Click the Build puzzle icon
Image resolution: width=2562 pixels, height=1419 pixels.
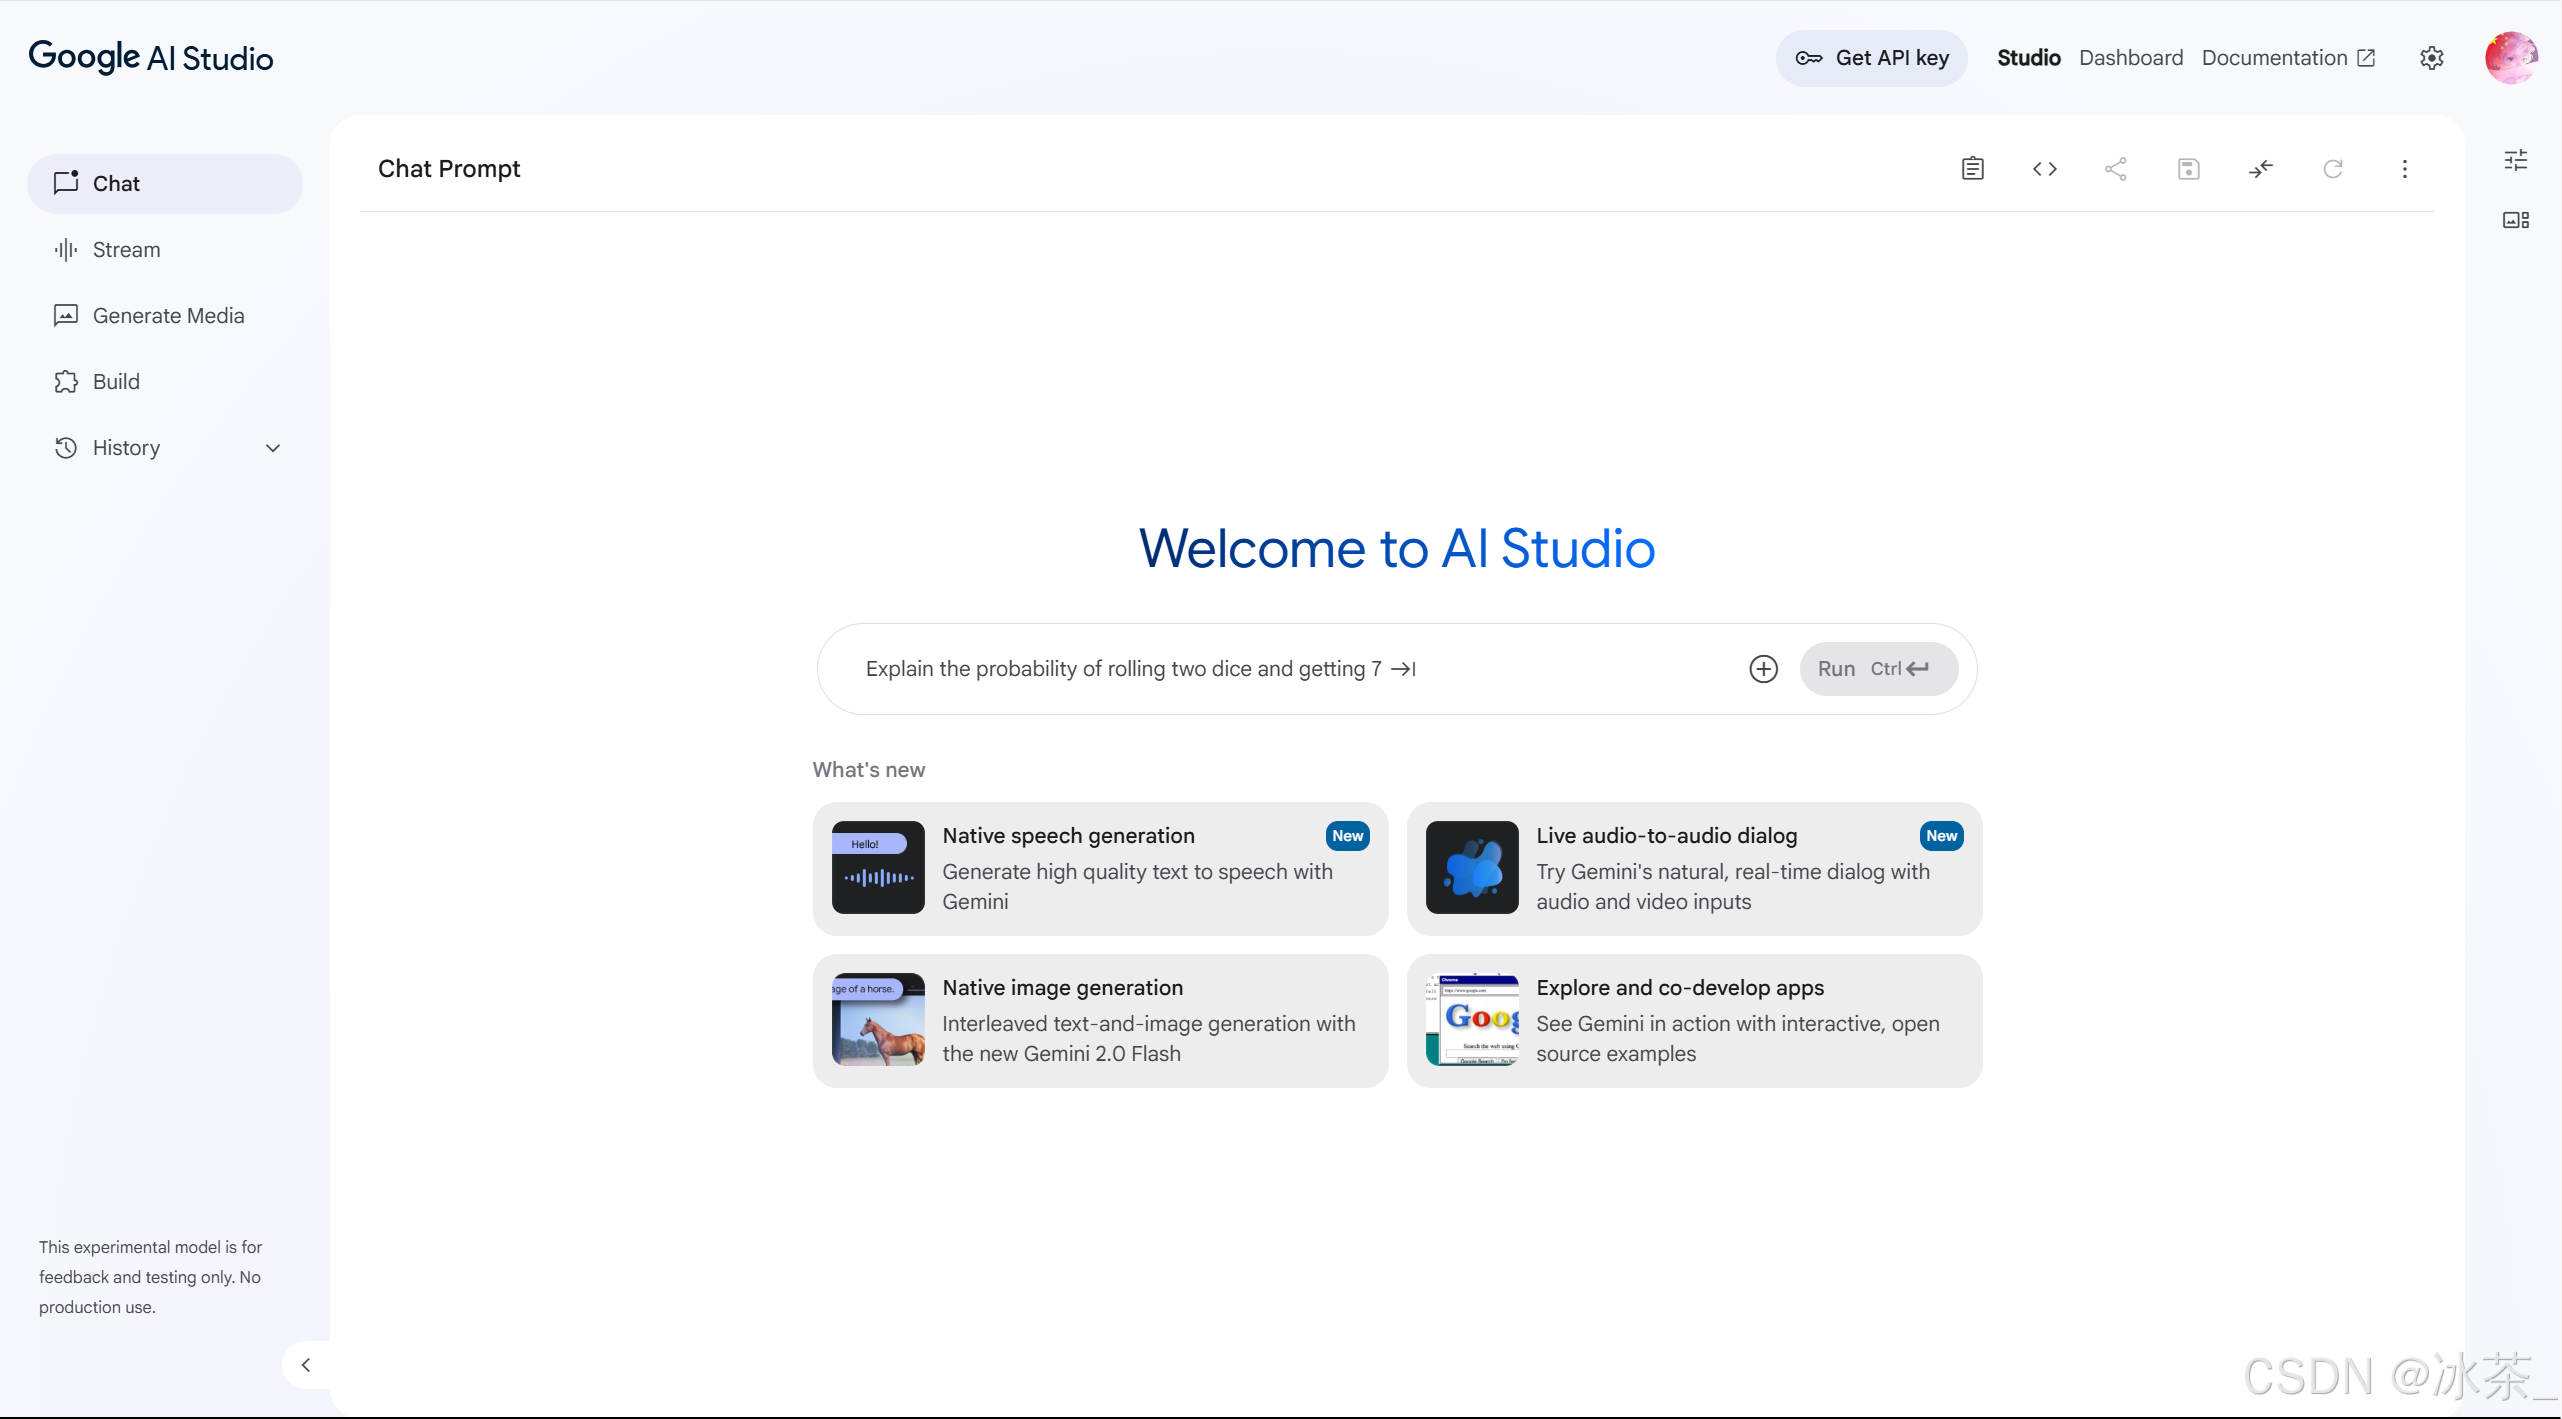click(x=66, y=381)
